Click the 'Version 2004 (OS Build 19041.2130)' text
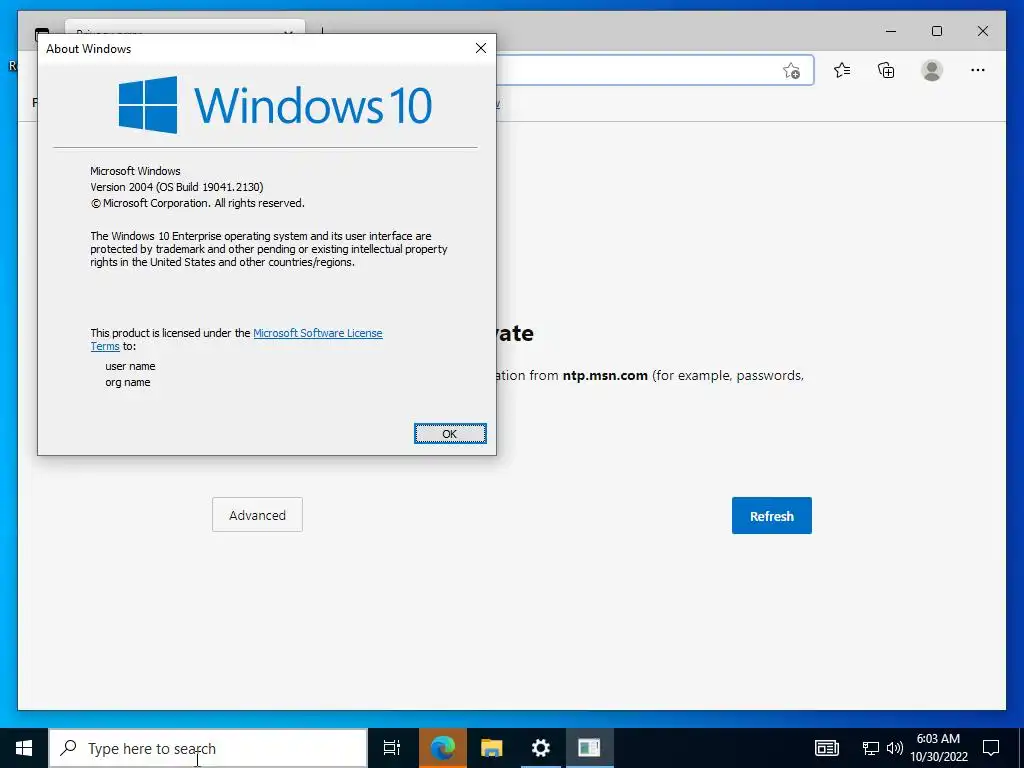Viewport: 1024px width, 768px height. 177,187
